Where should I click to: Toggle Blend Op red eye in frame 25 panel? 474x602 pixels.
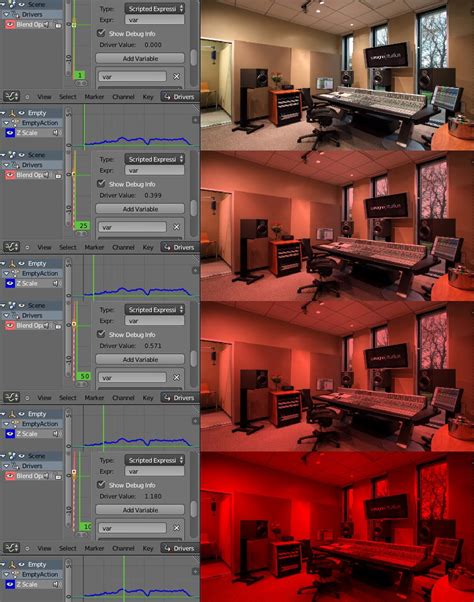coord(10,175)
